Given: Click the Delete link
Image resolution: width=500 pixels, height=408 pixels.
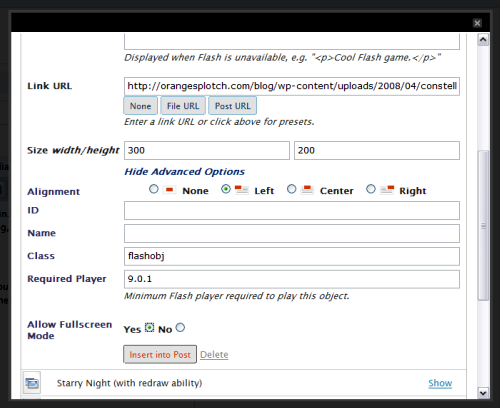Looking at the screenshot, I should click(x=214, y=354).
